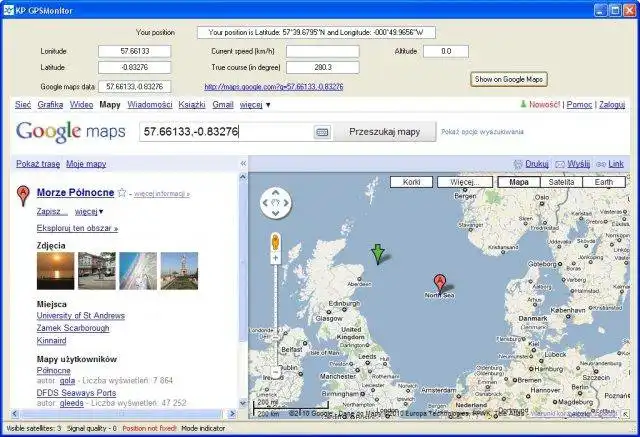The width and height of the screenshot is (640, 437).
Task: Click the Drukuj print link
Action: 536,164
